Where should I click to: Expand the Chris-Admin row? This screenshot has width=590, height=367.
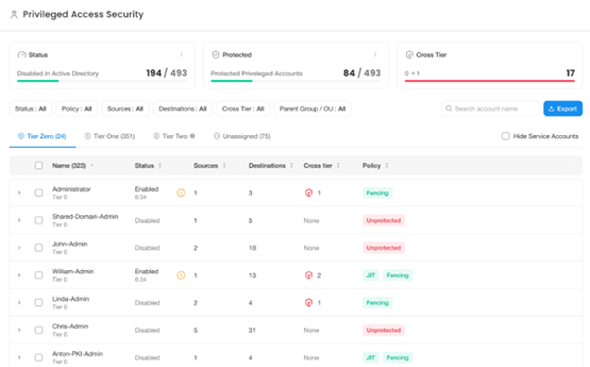click(x=19, y=330)
